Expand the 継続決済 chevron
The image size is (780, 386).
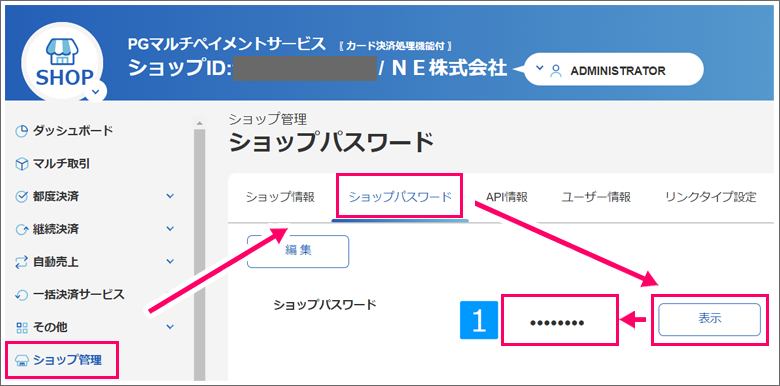click(170, 229)
